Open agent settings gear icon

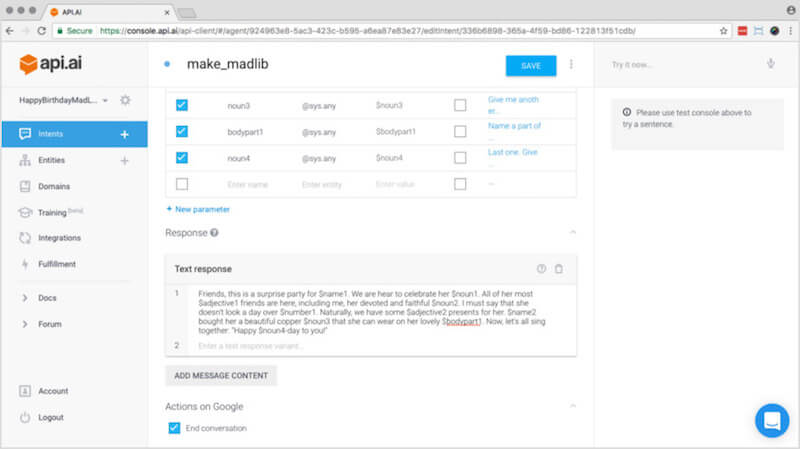(125, 100)
